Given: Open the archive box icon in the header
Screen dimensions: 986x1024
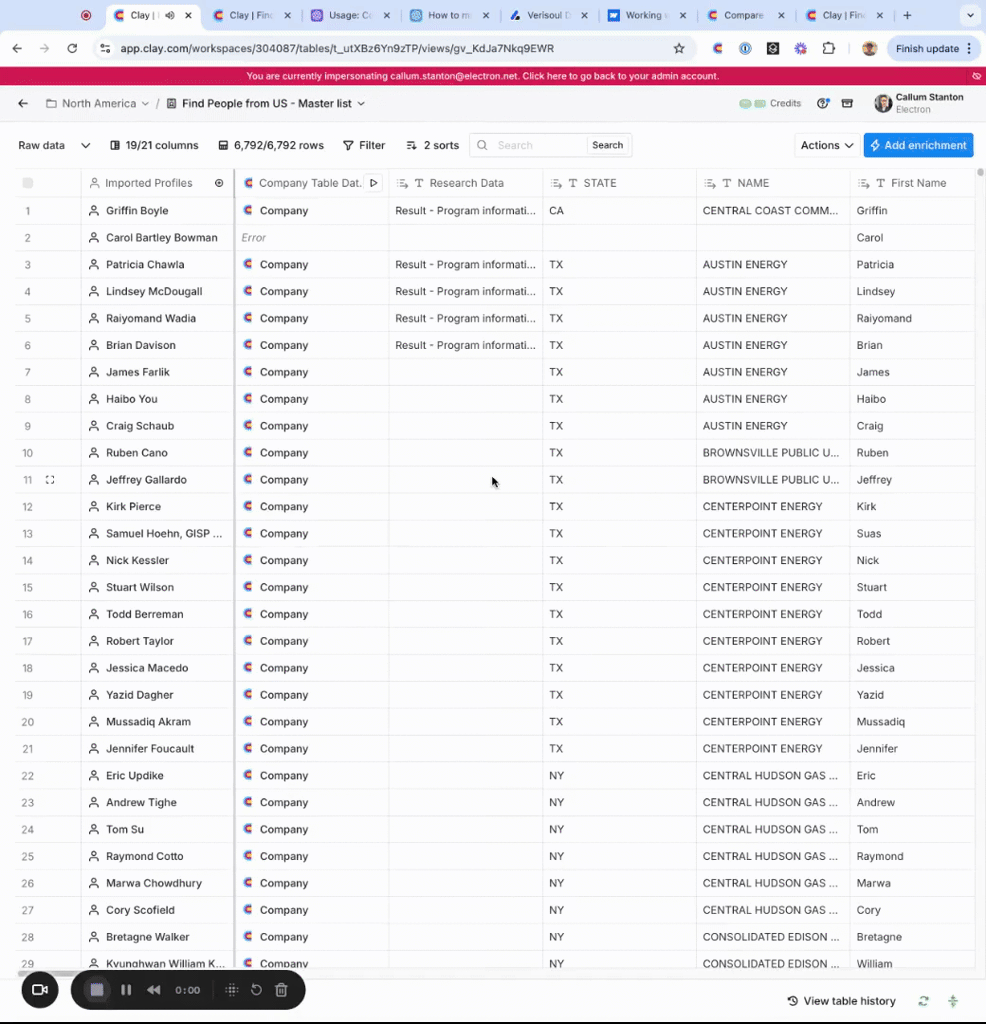Looking at the screenshot, I should point(847,103).
